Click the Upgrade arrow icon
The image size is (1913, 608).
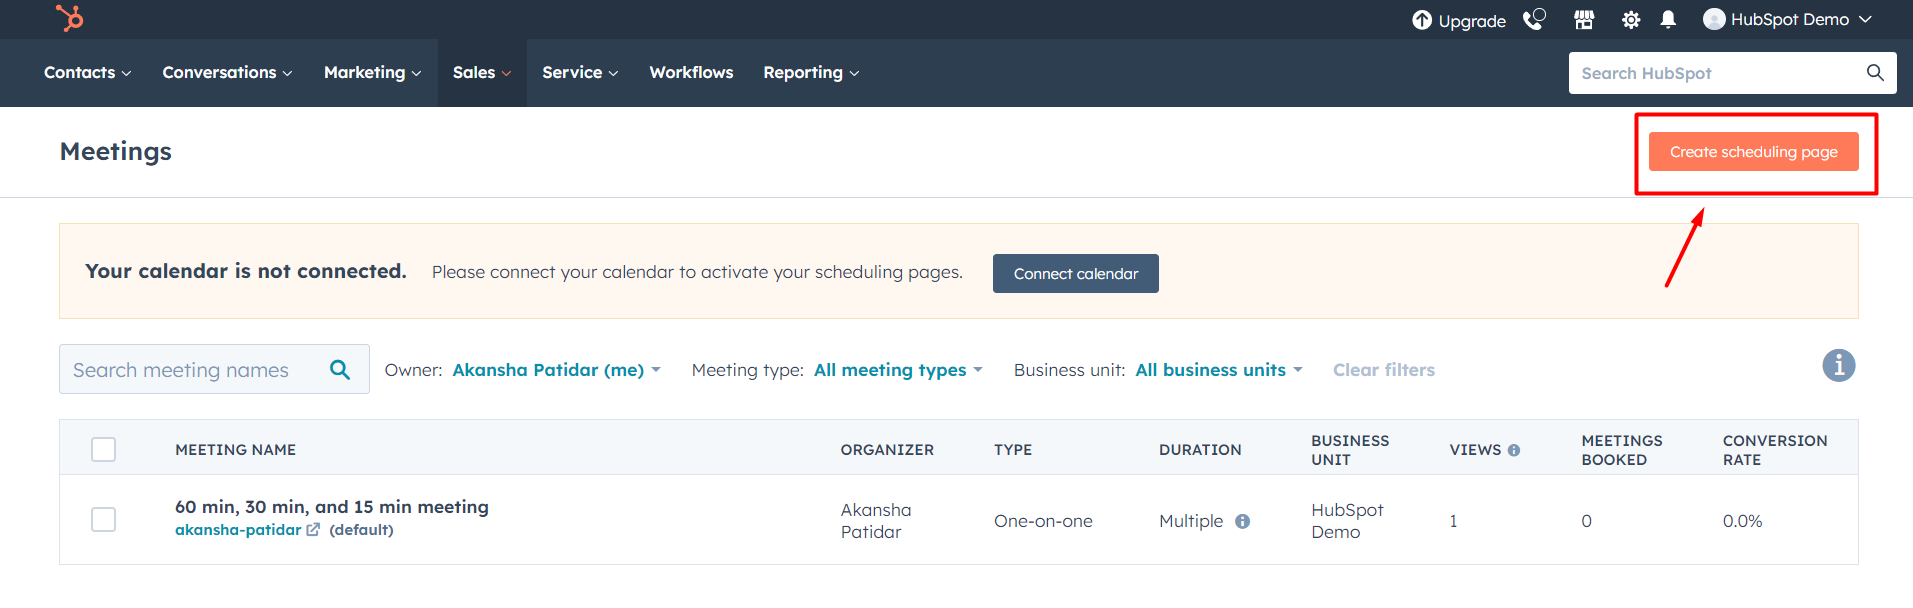pyautogui.click(x=1421, y=20)
